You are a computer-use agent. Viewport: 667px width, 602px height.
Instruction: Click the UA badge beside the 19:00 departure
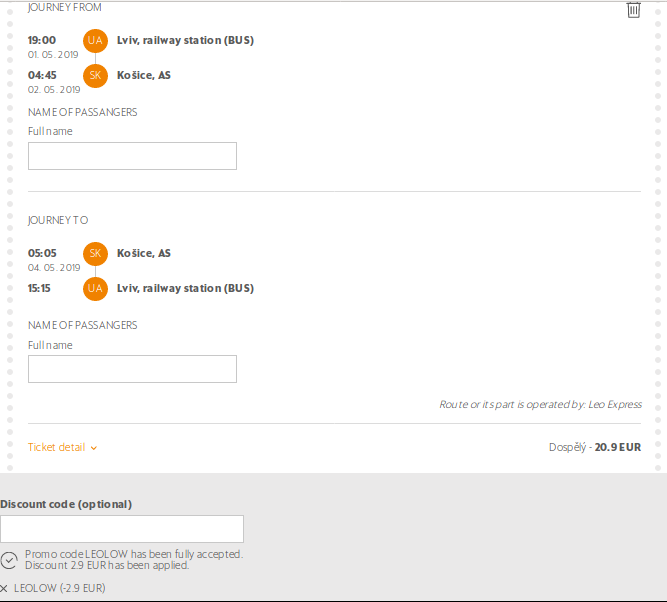point(95,41)
